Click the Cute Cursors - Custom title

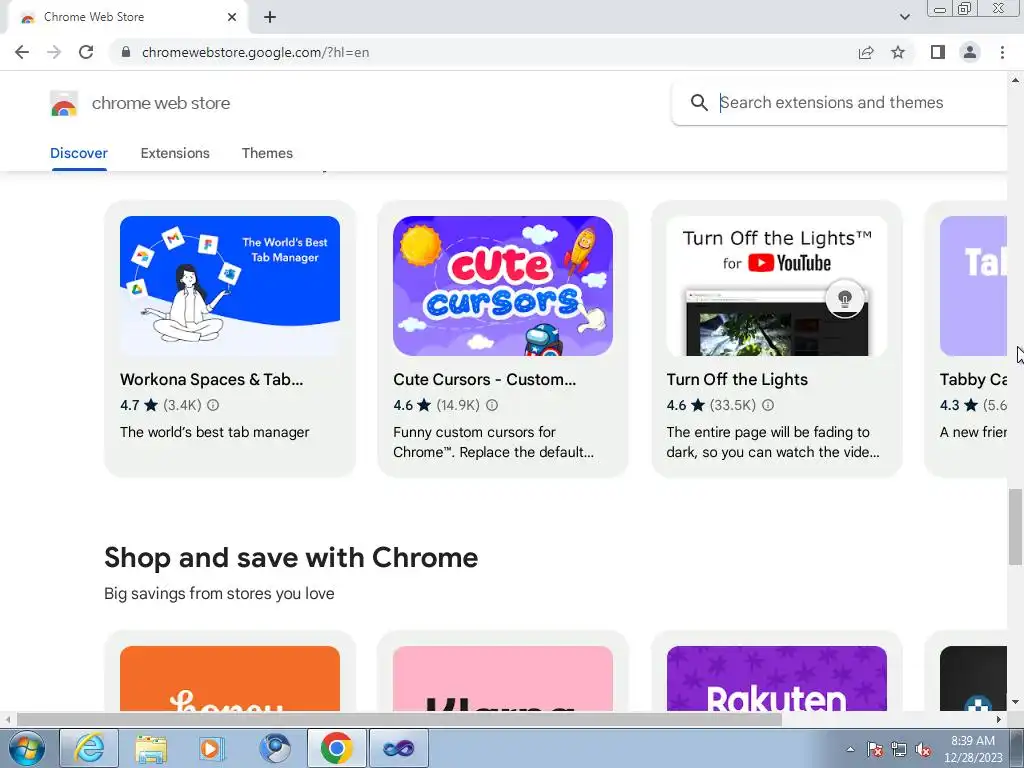(485, 379)
